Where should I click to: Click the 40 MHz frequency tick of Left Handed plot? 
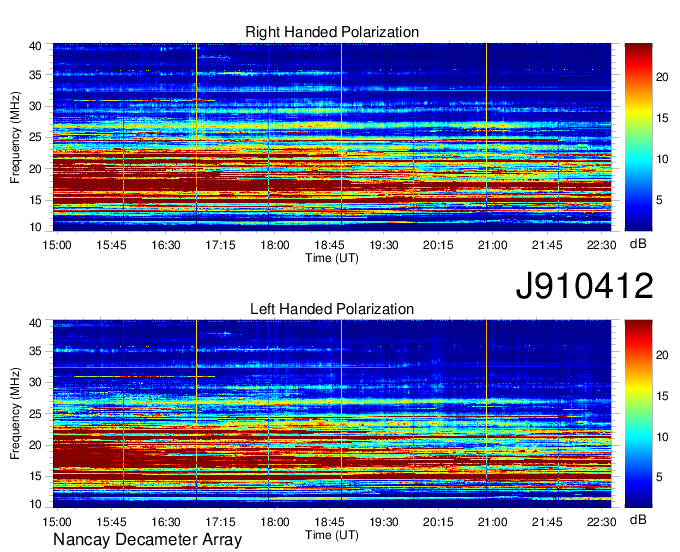(x=35, y=323)
